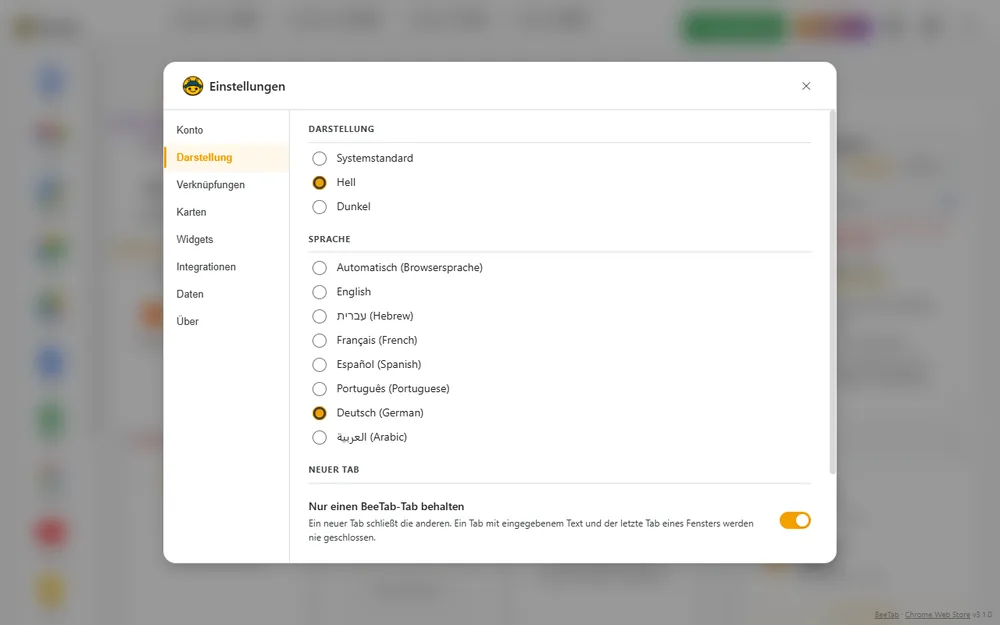This screenshot has width=1000, height=625.
Task: Switch language to Arabic
Action: click(320, 438)
